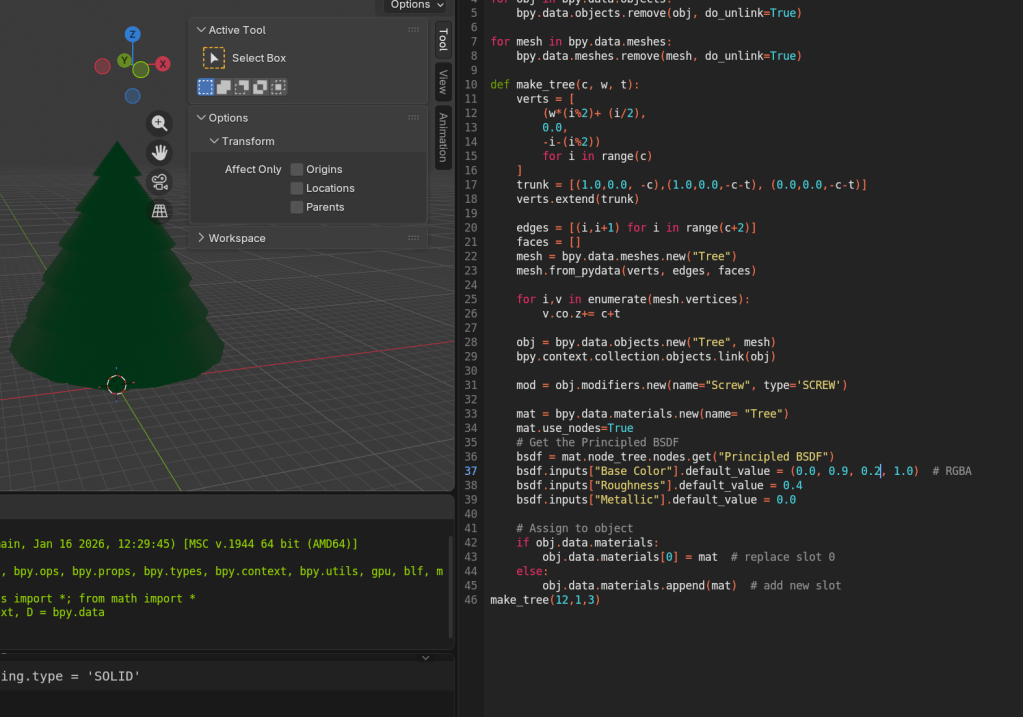Click the hand pan view icon
Screen dimensions: 1023x717
click(x=159, y=152)
